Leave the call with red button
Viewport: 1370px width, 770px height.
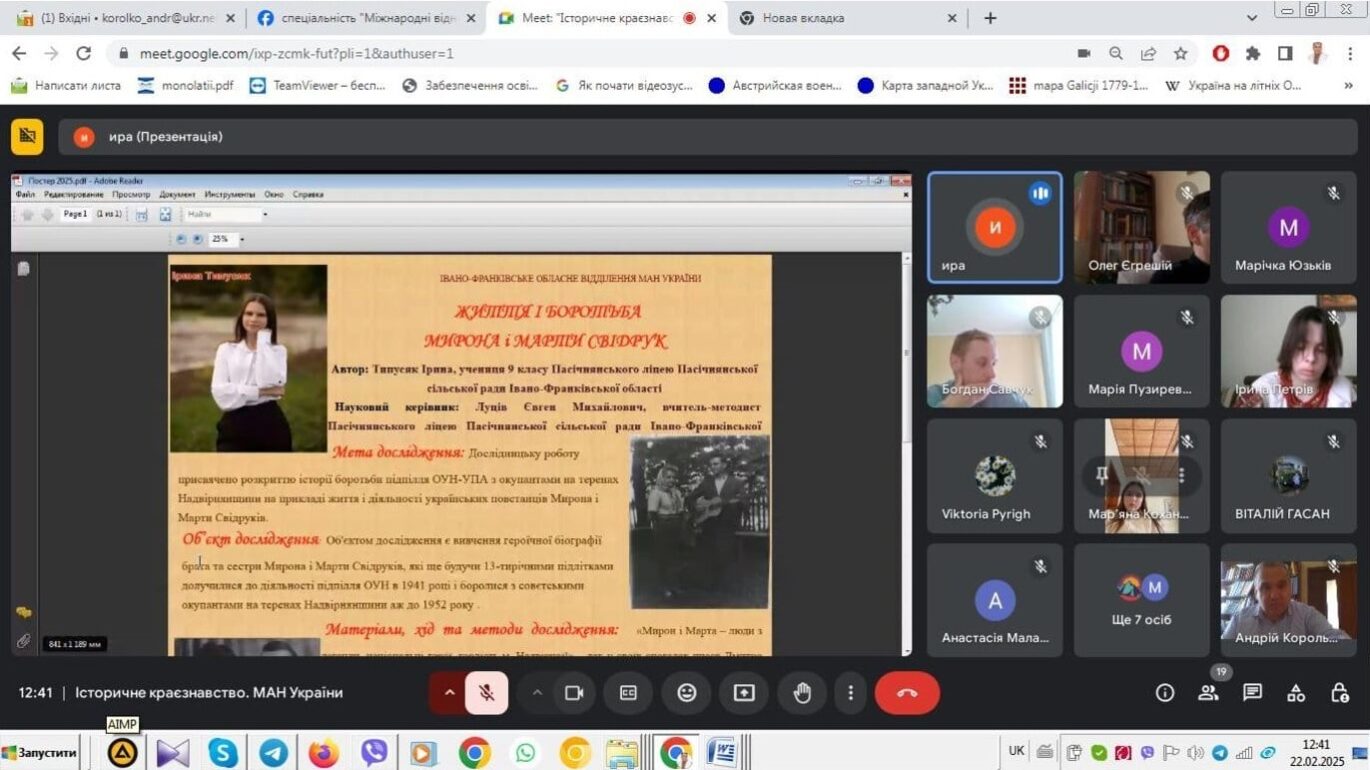(x=907, y=693)
